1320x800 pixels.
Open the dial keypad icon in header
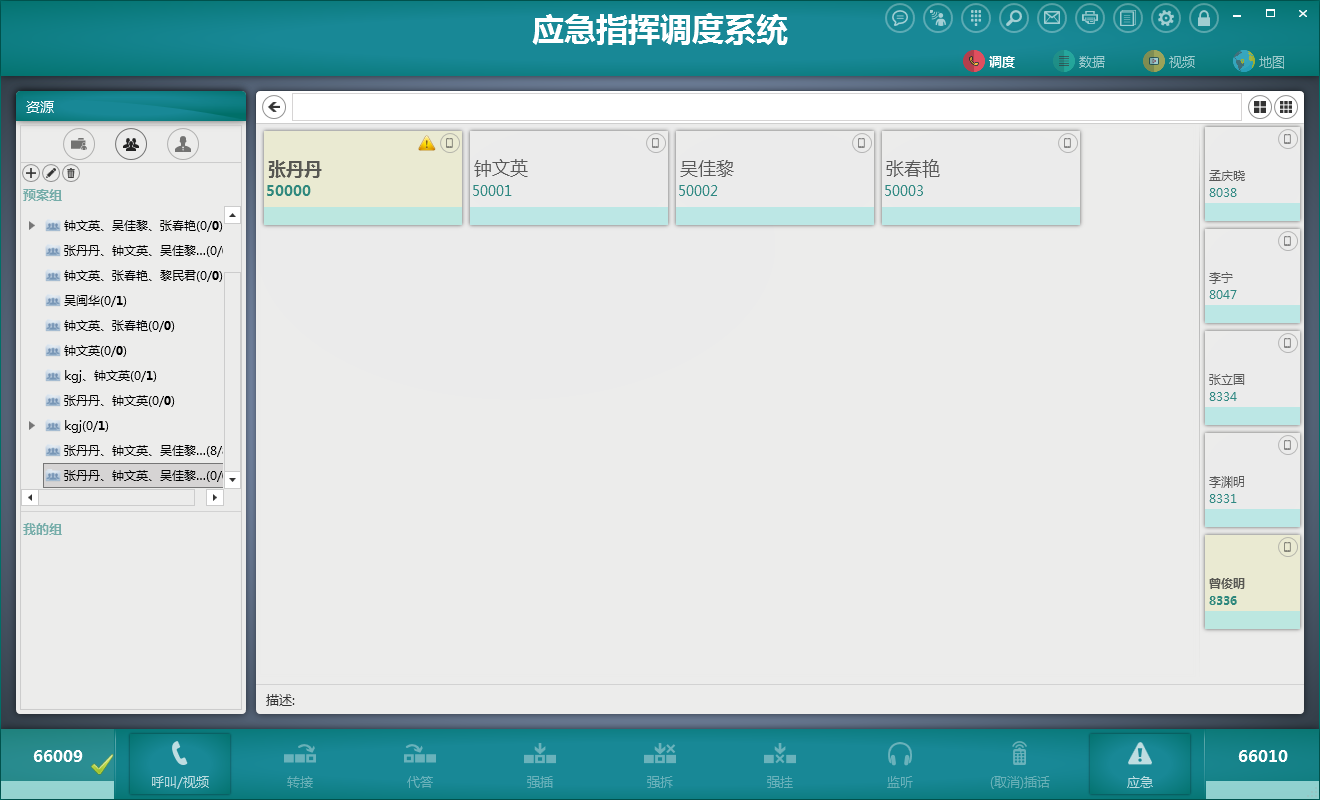(x=976, y=18)
